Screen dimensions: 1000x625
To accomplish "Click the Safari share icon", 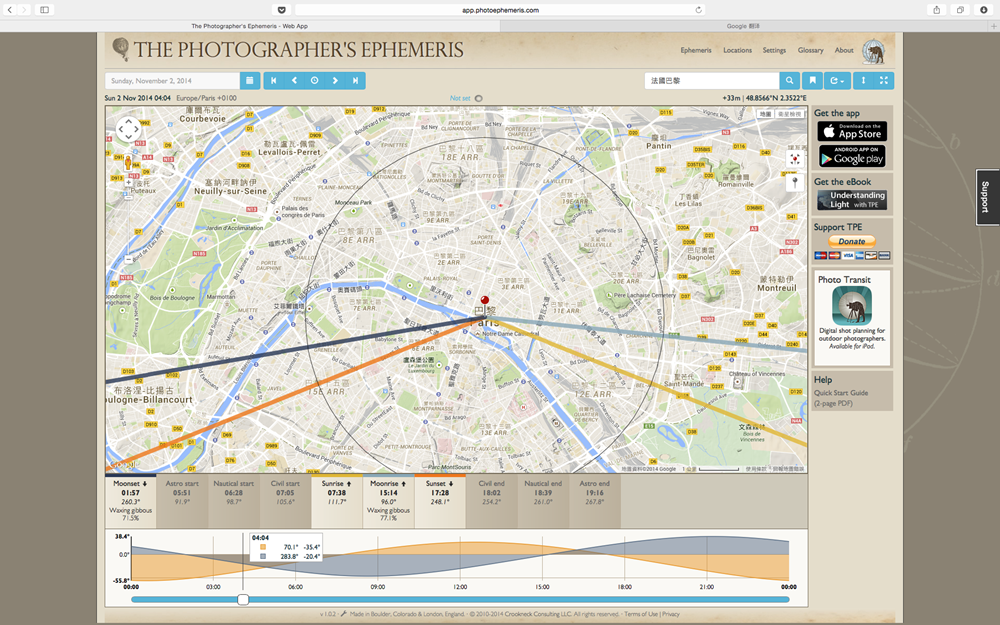I will pos(937,10).
